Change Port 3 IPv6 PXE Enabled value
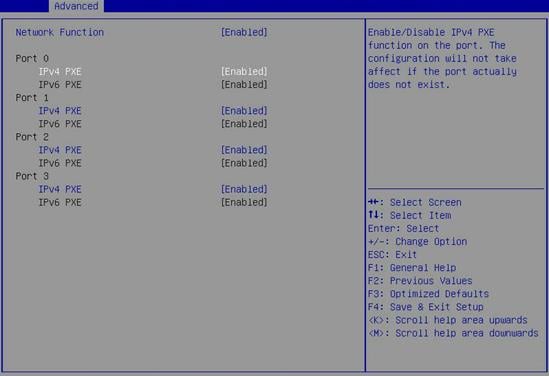This screenshot has height=376, width=549. 244,202
